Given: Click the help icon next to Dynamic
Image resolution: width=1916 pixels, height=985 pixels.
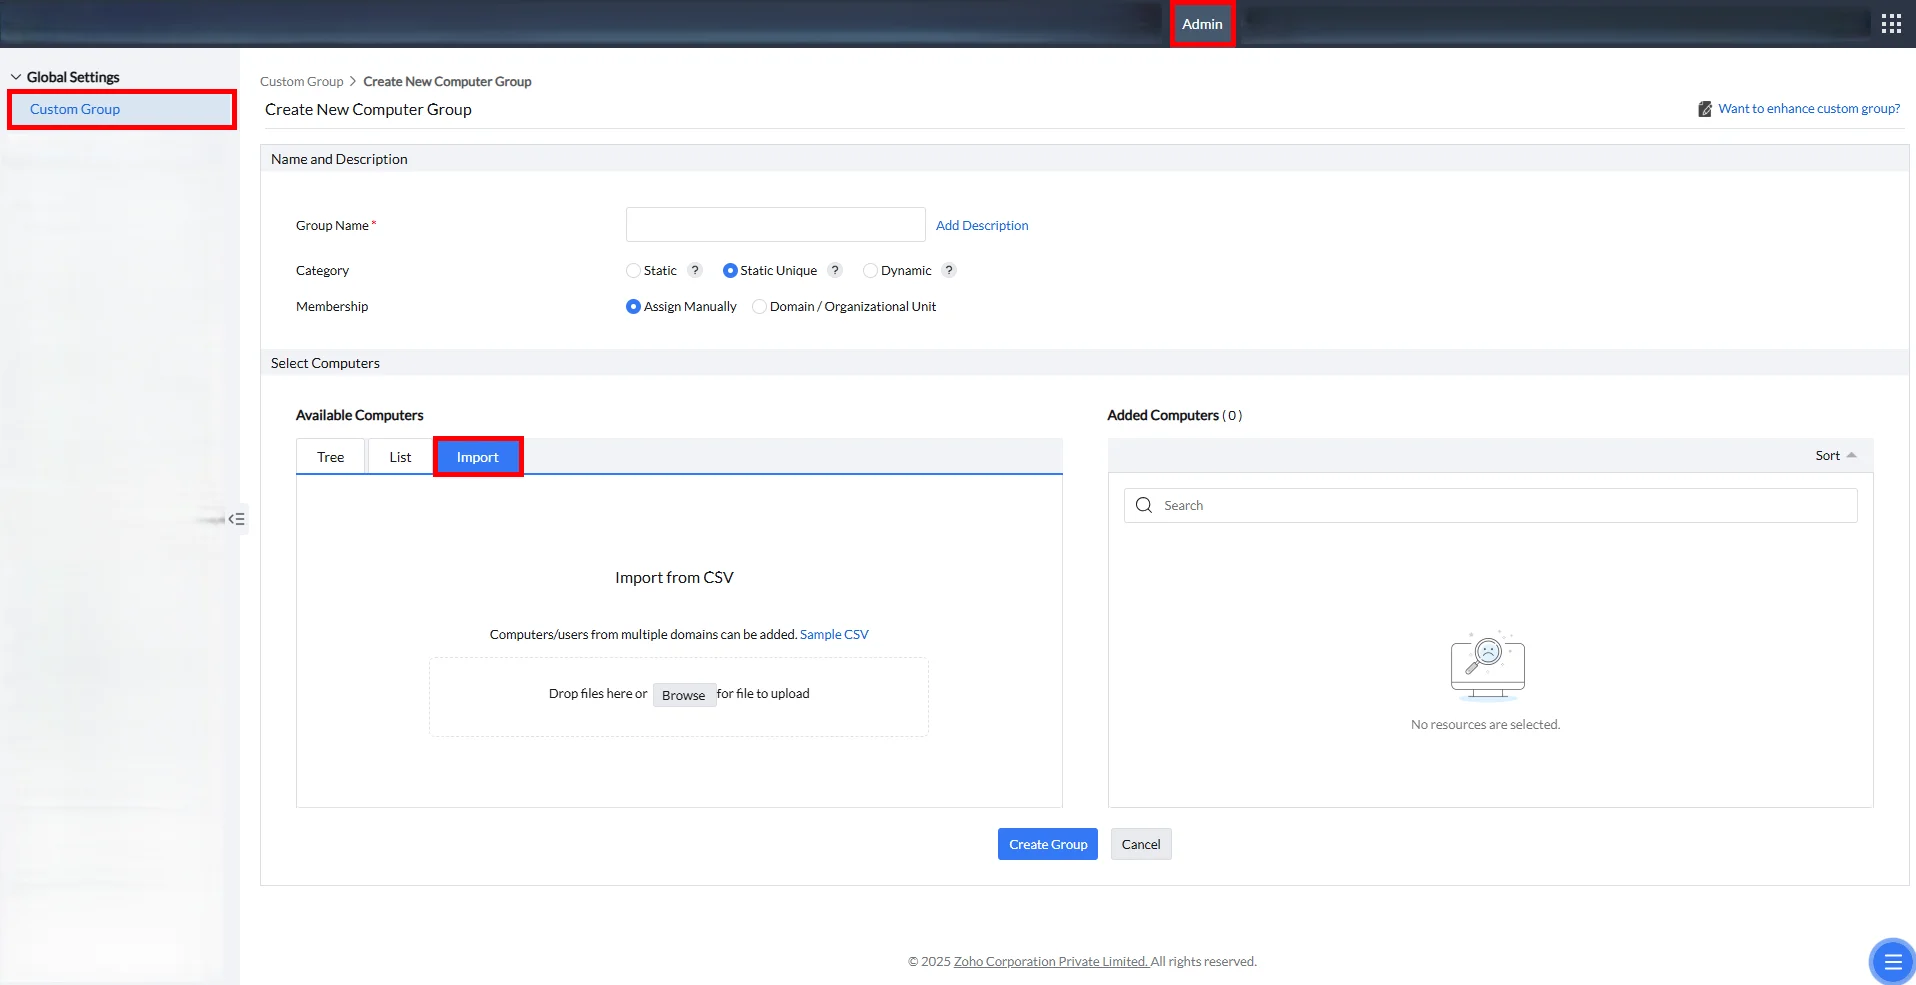Looking at the screenshot, I should (x=949, y=270).
